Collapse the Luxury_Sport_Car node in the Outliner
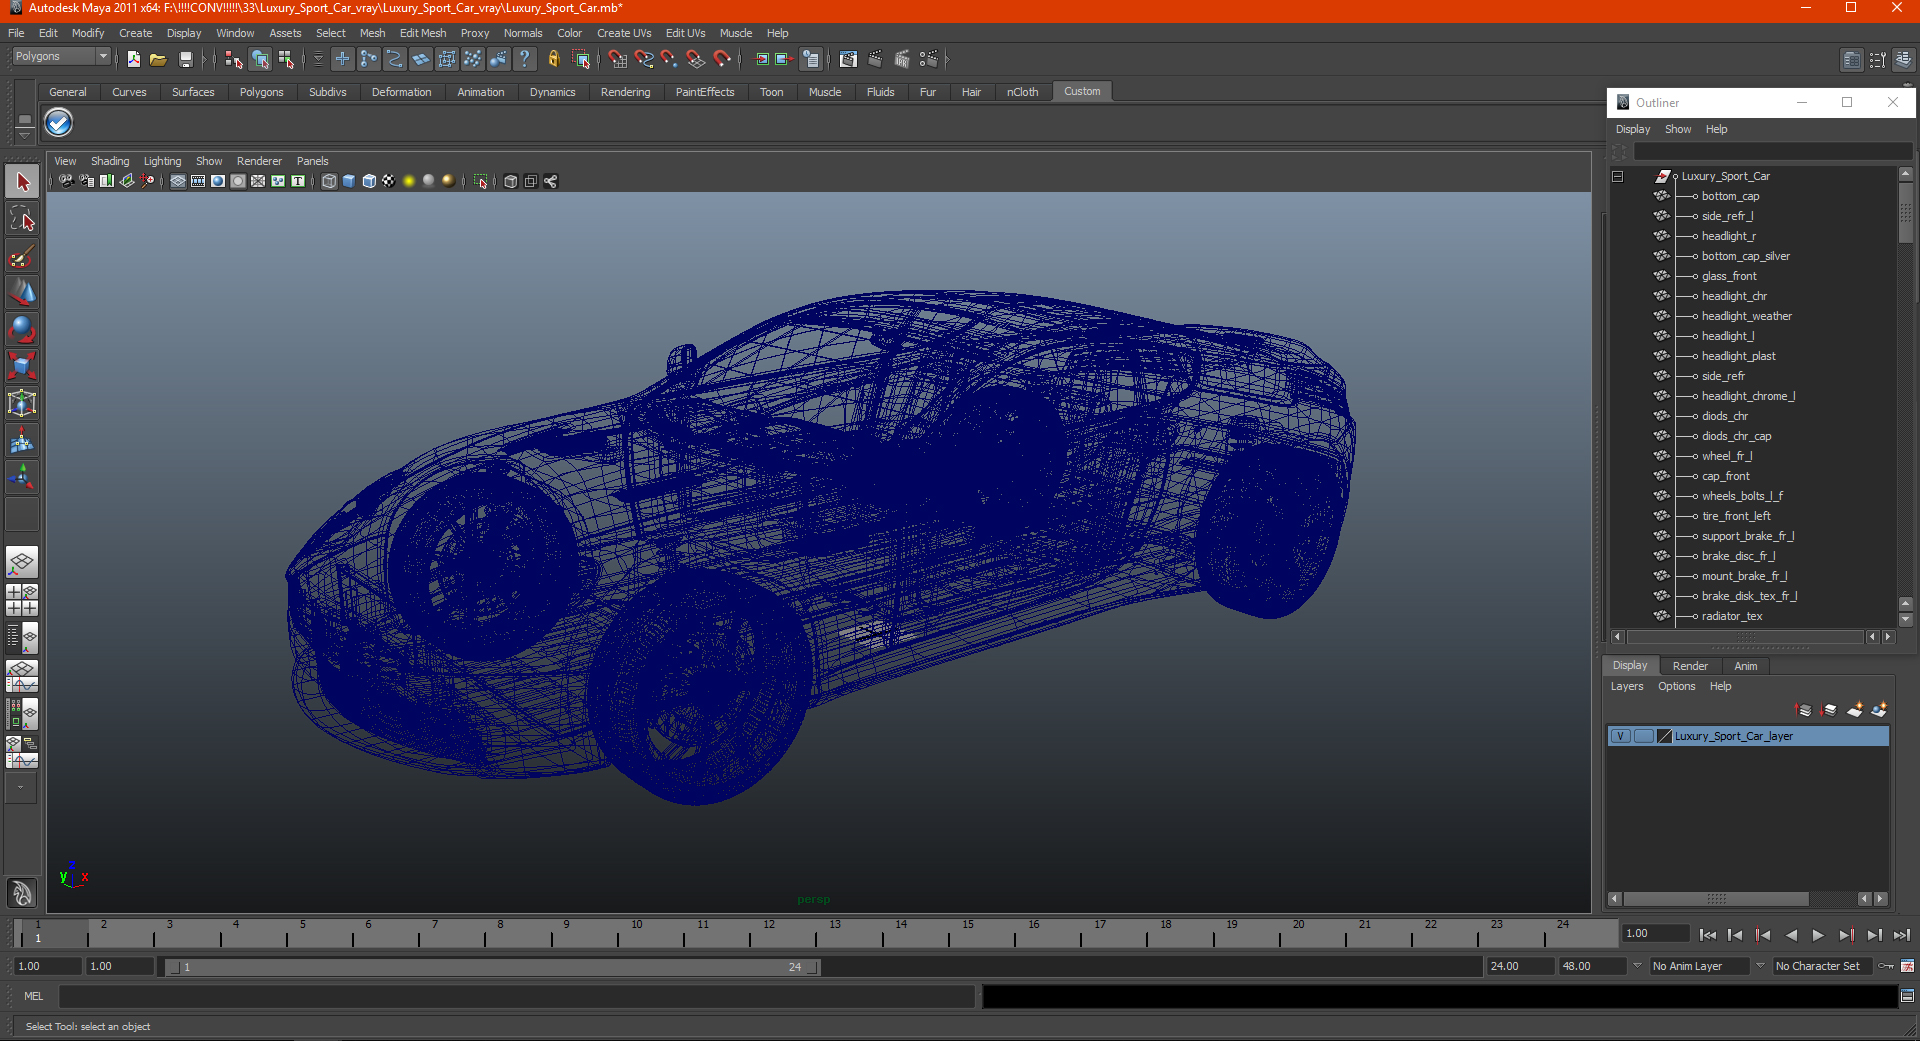Screen dimensions: 1920x1041 pyautogui.click(x=1617, y=176)
